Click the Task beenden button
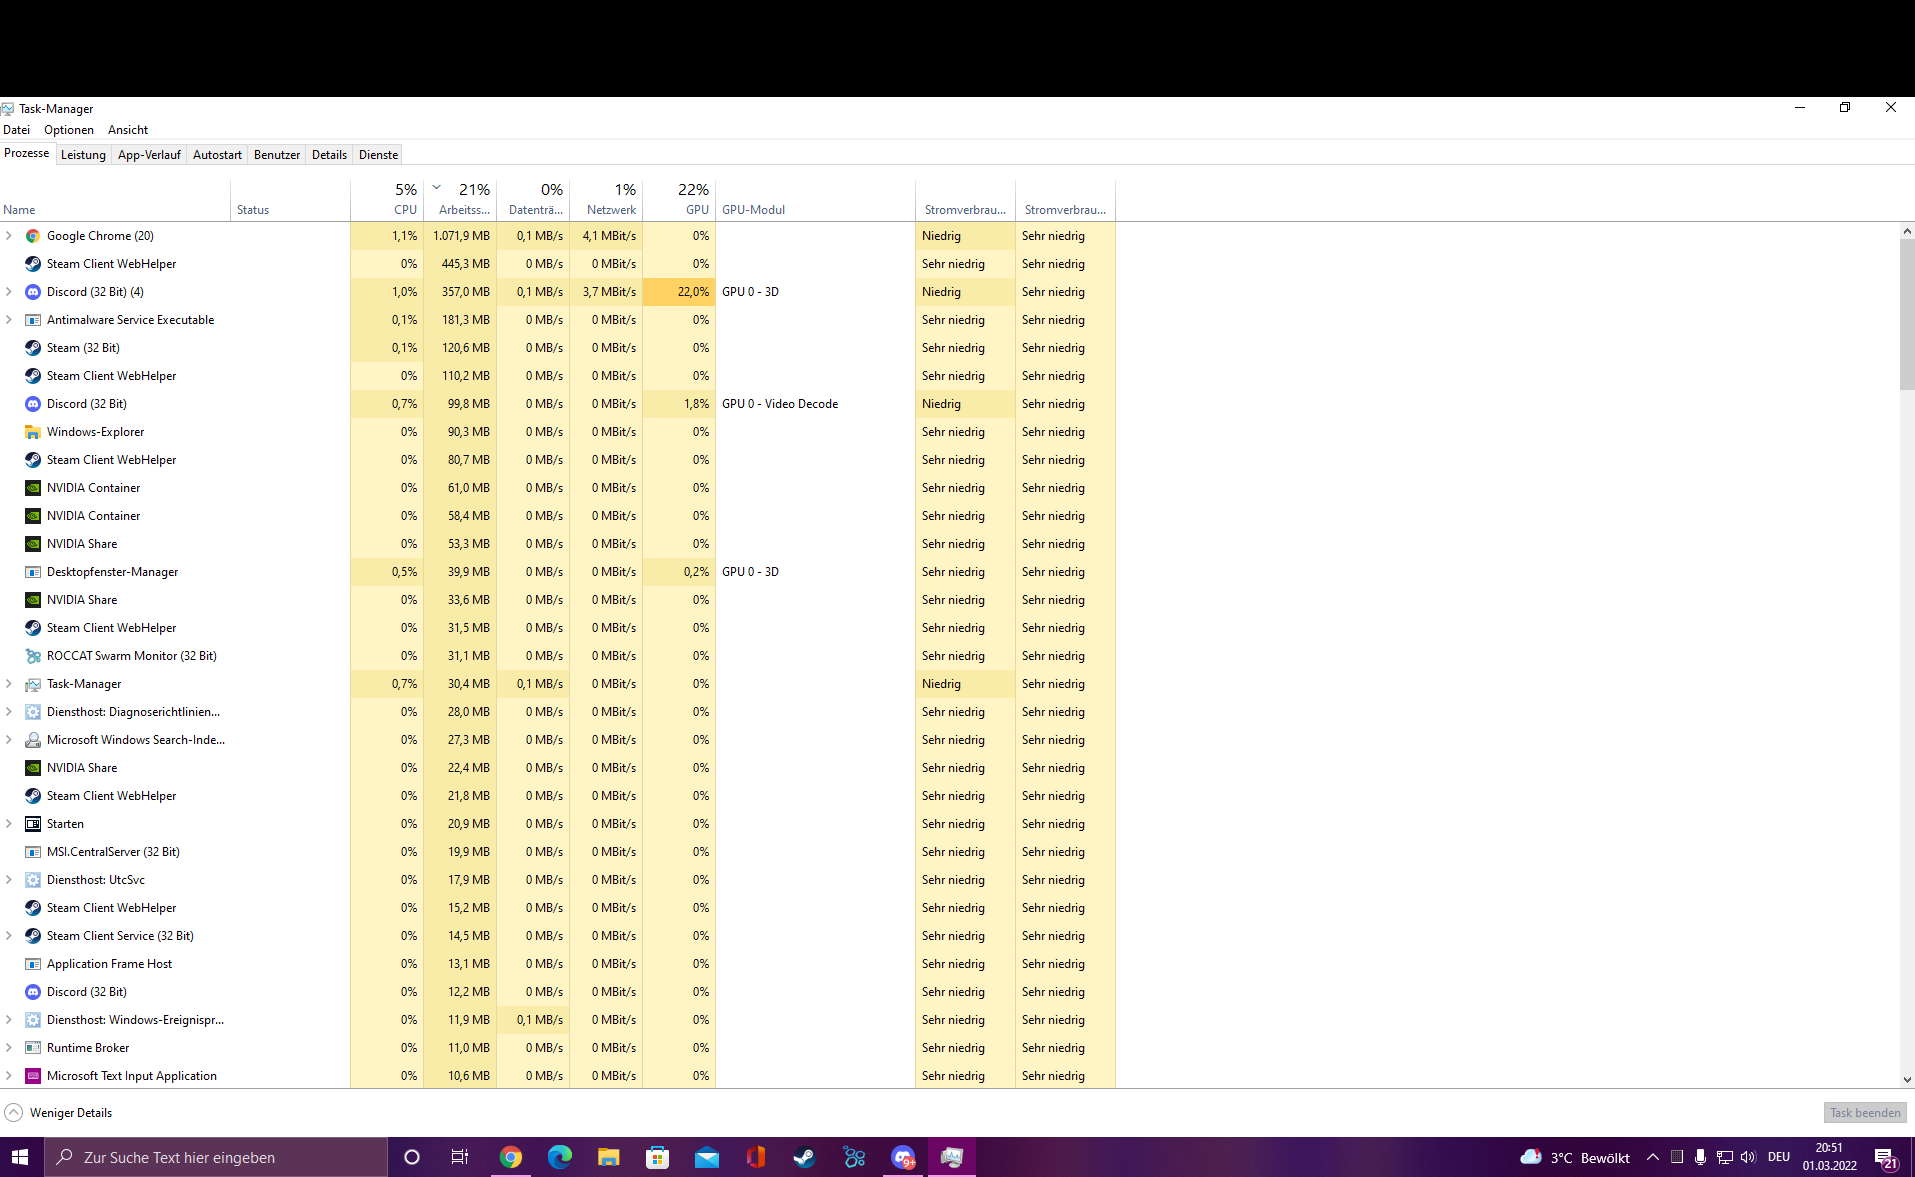 coord(1865,1113)
